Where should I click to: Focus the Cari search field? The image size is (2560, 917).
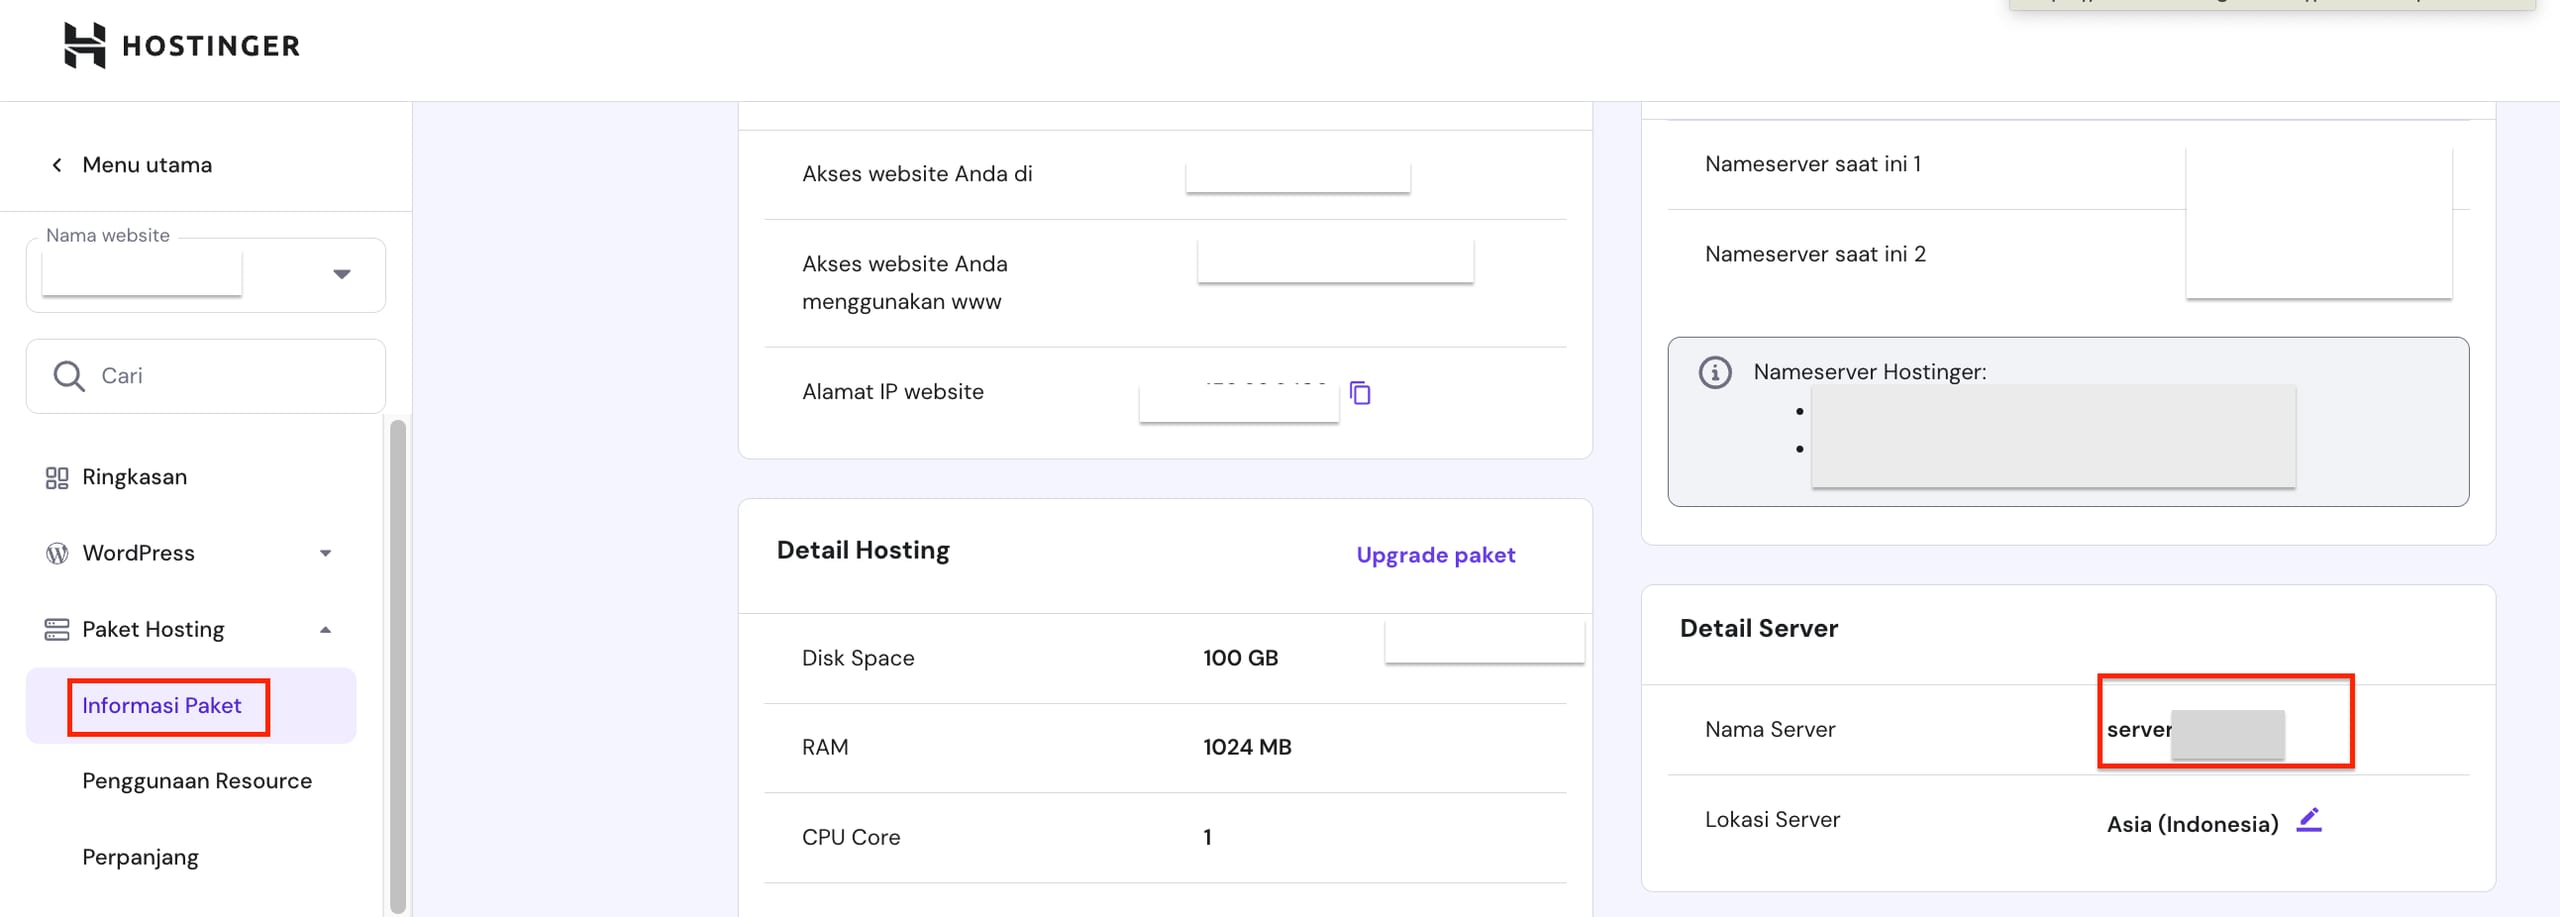coord(230,376)
